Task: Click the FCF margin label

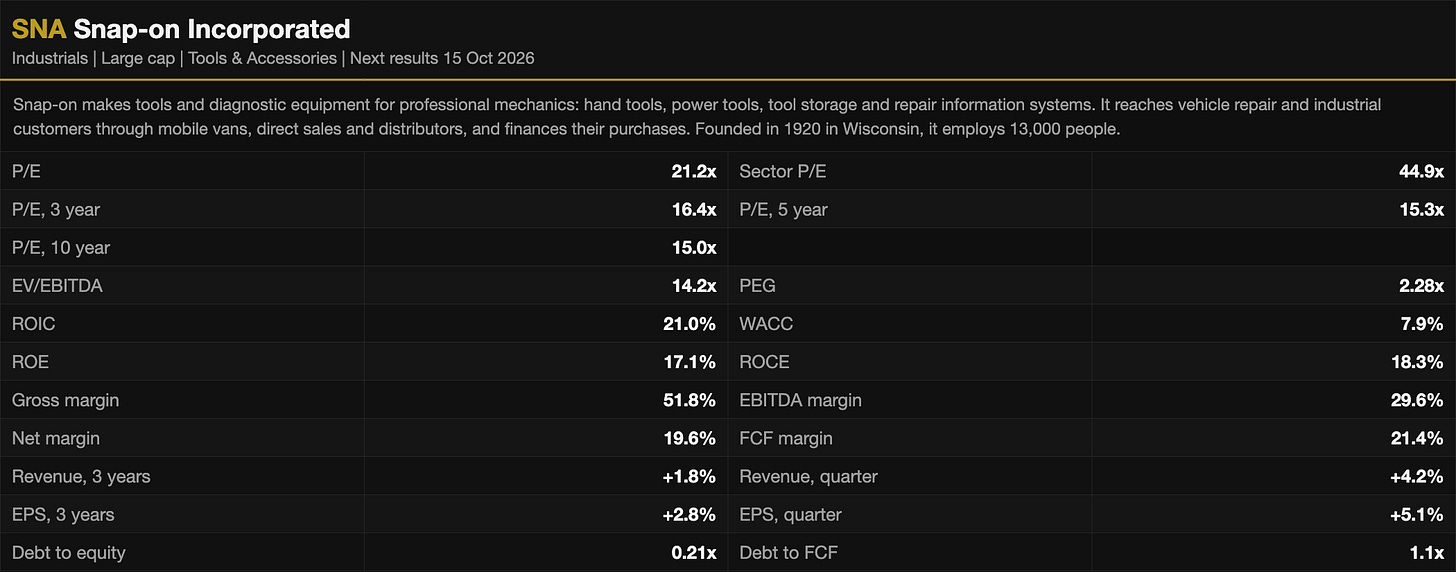Action: pyautogui.click(x=786, y=438)
